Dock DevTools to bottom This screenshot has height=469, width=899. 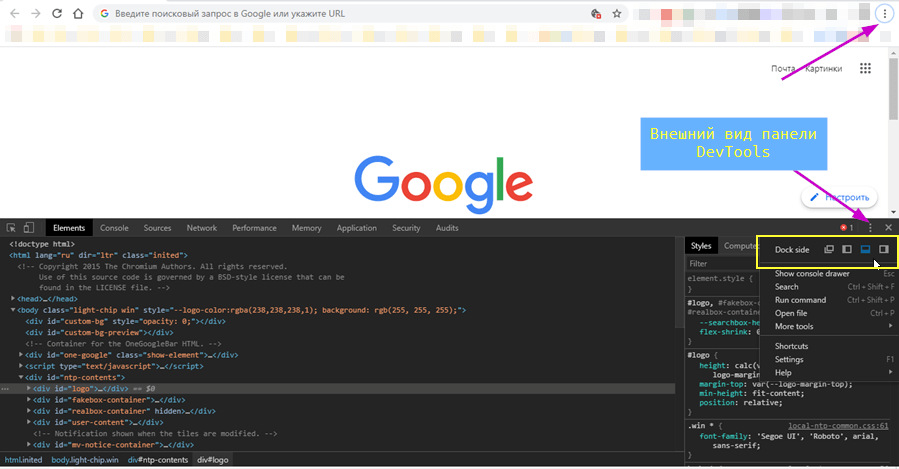tap(865, 249)
